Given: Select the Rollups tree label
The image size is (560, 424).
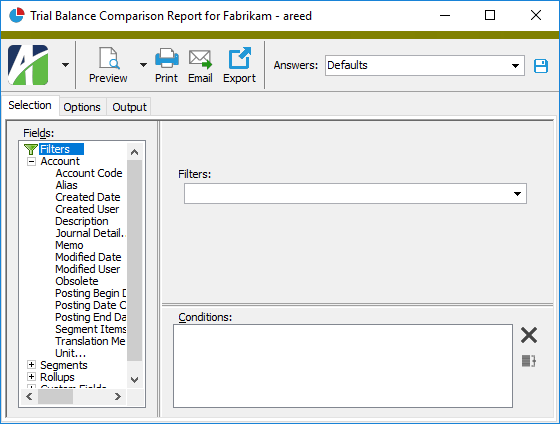Looking at the screenshot, I should (x=58, y=377).
